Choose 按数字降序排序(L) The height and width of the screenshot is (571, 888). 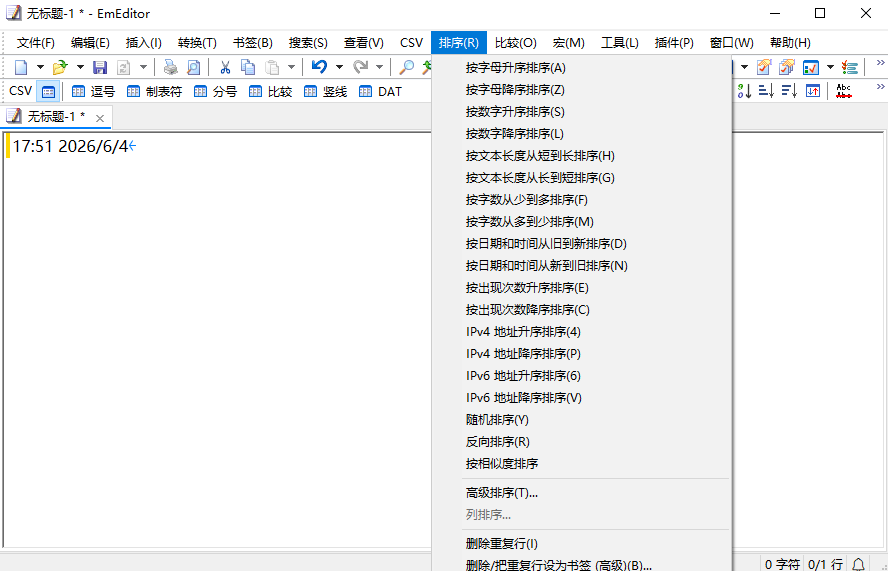pos(582,134)
